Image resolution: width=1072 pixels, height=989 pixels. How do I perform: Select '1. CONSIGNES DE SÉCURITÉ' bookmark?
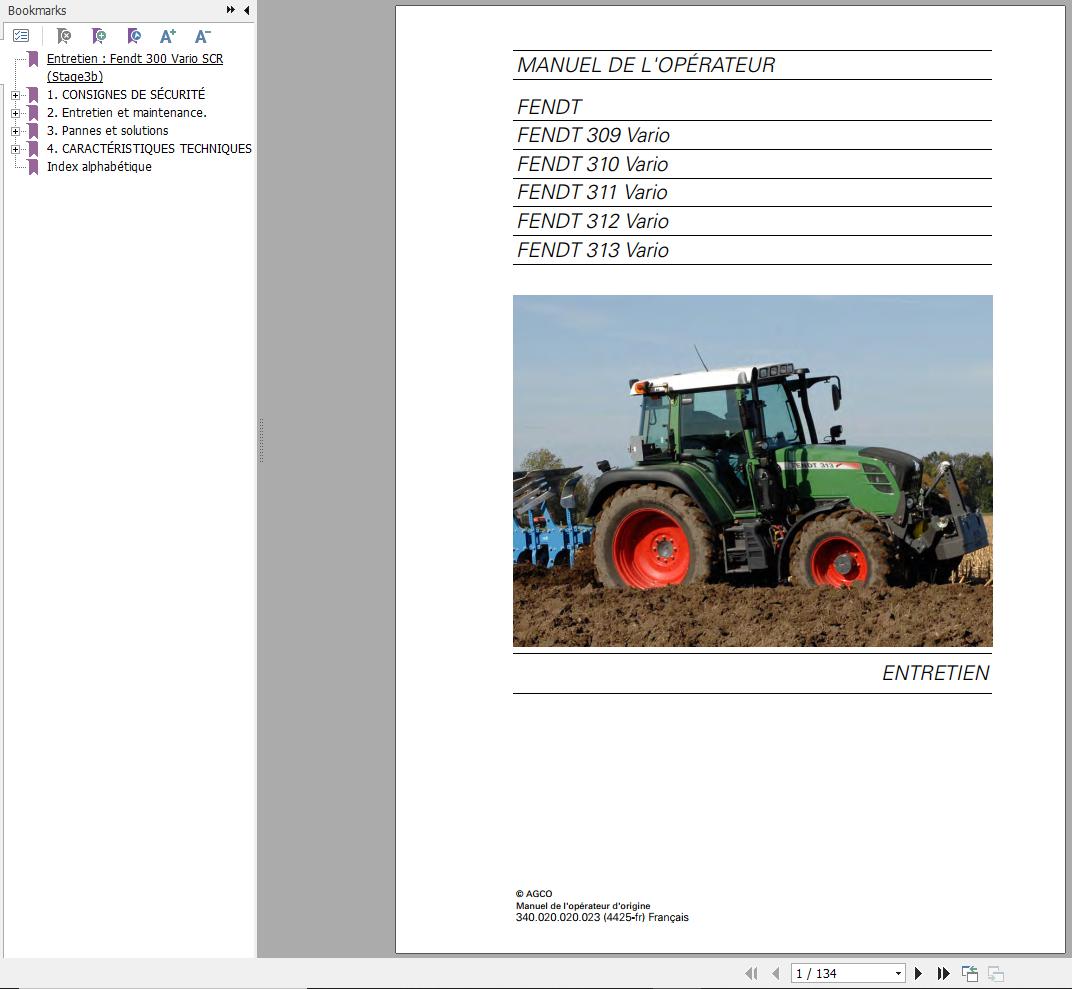coord(126,94)
